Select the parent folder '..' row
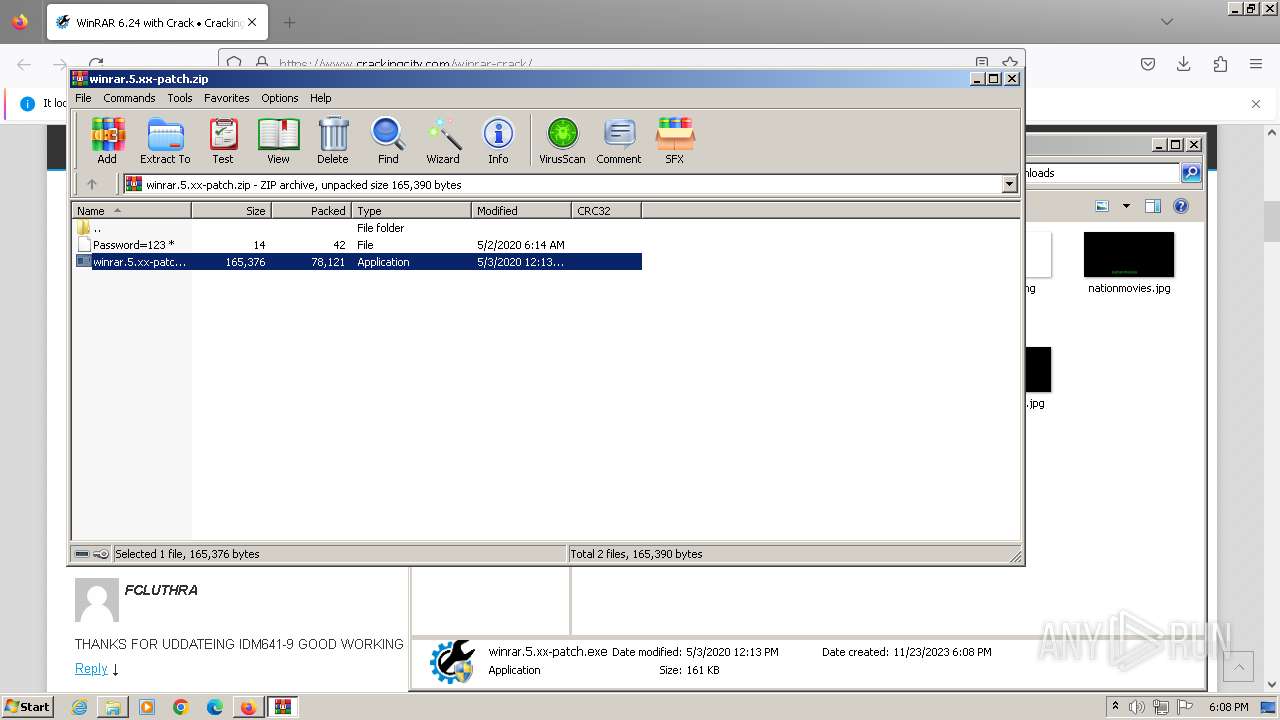This screenshot has width=1280, height=720. pyautogui.click(x=357, y=228)
